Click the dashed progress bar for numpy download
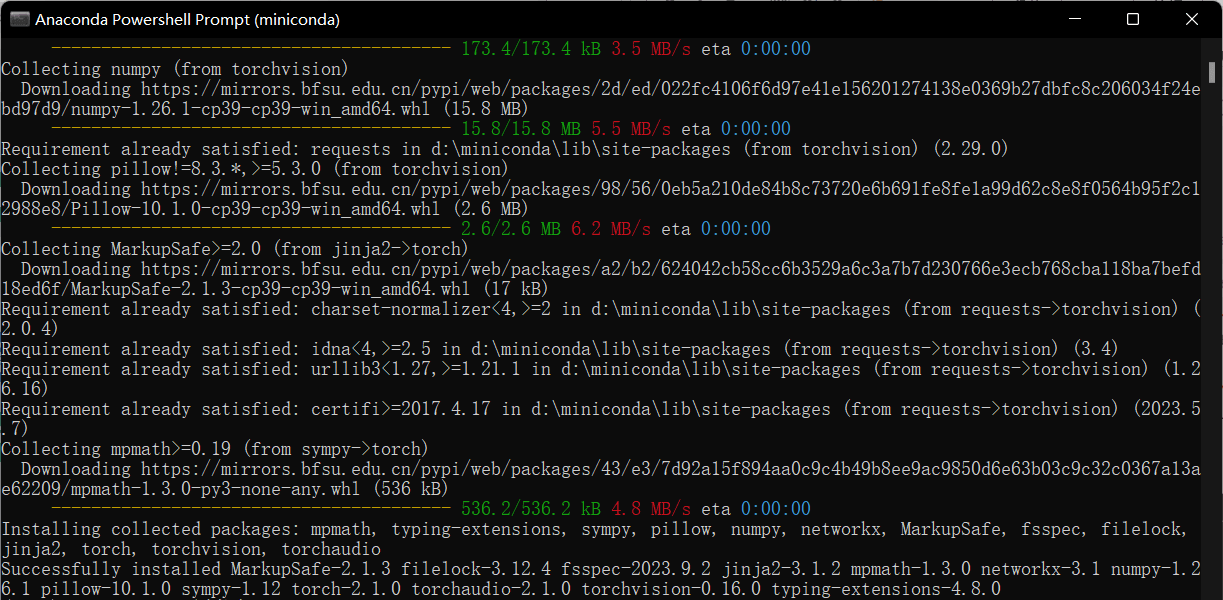The image size is (1223, 600). click(251, 129)
